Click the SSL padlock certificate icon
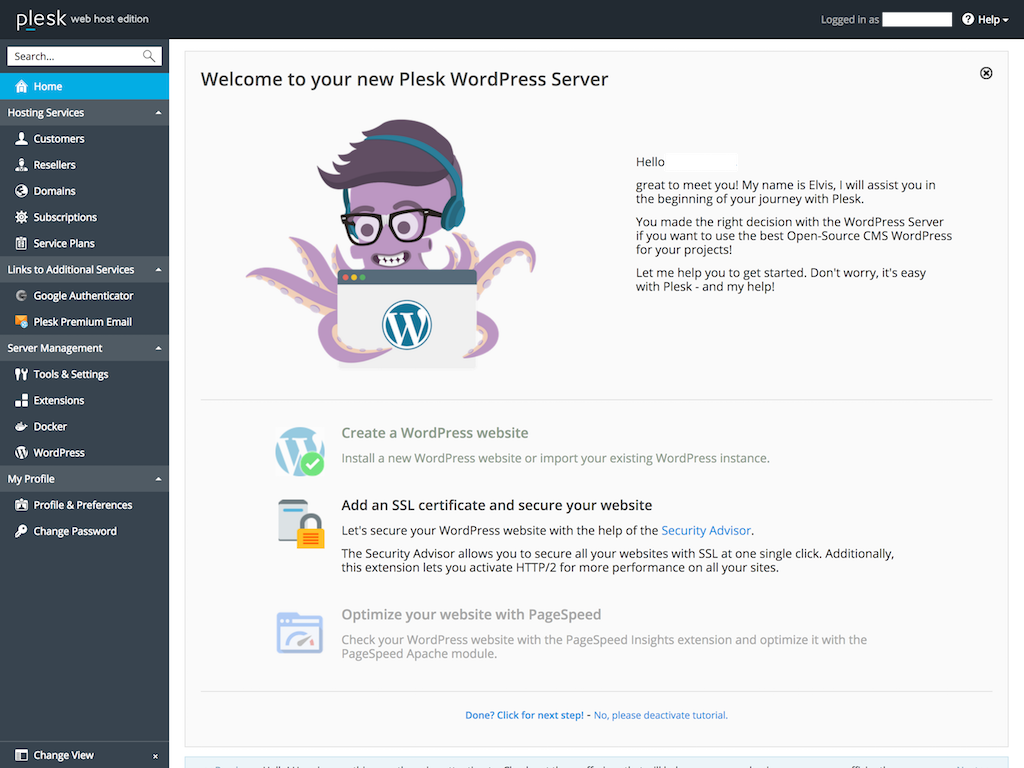Screen dimensions: 1024x768 point(301,524)
